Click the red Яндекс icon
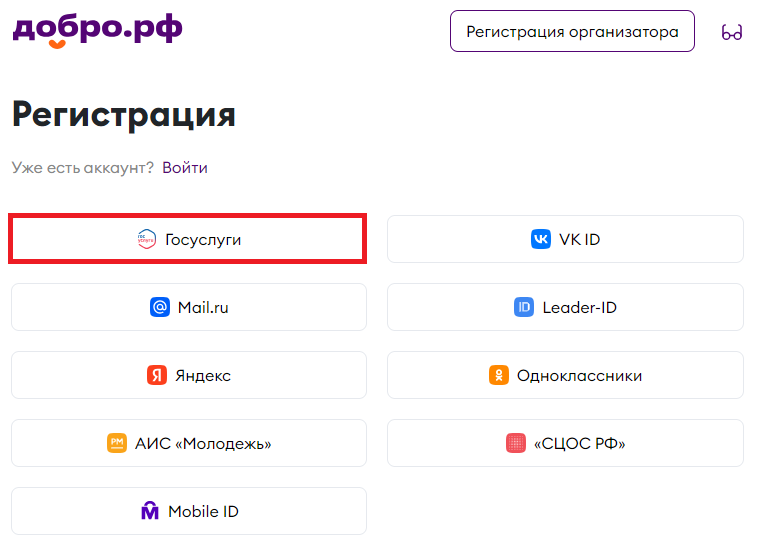Screen dimensions: 759x543 click(x=157, y=375)
